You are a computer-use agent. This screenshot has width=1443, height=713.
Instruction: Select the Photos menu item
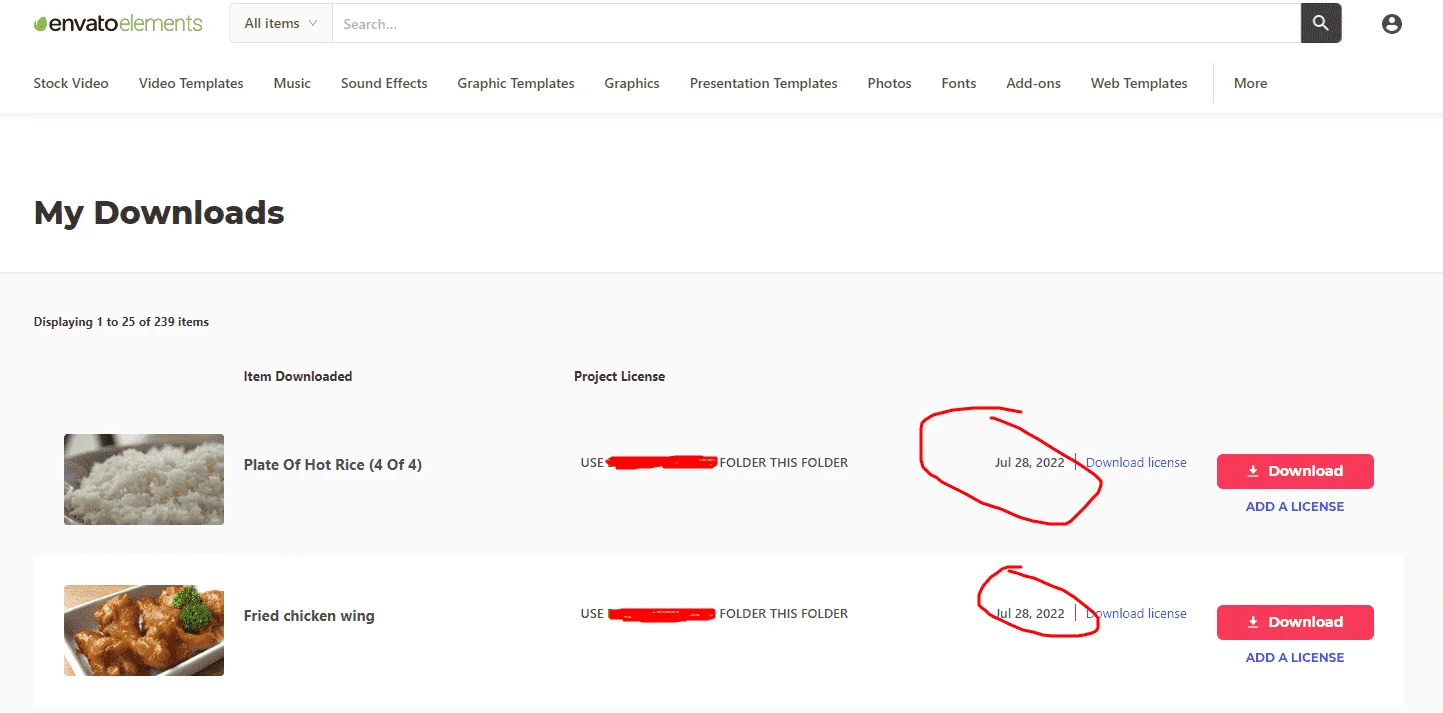pos(890,83)
